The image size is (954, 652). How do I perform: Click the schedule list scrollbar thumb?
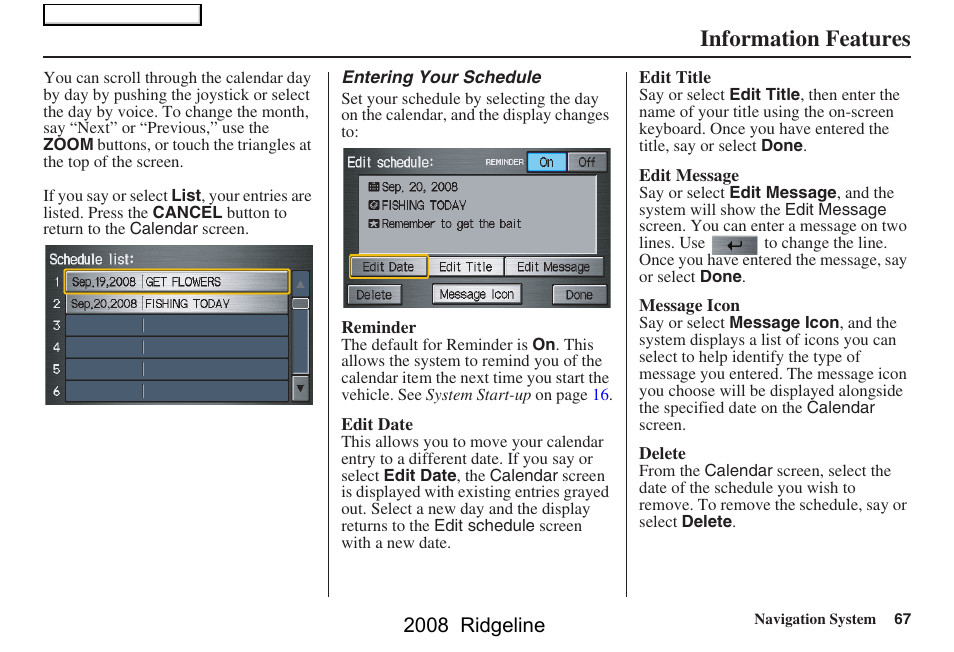[x=301, y=303]
